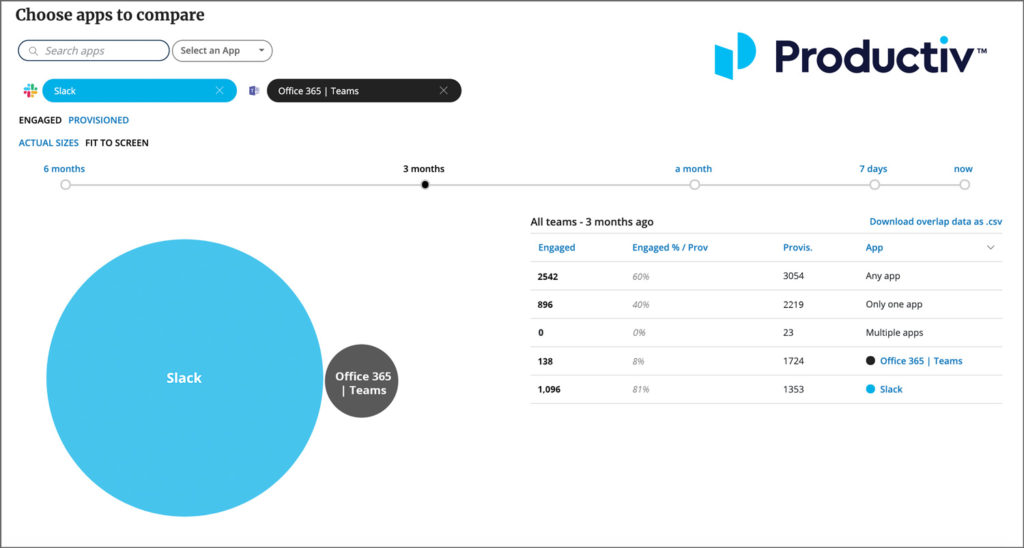Open the Select an App dropdown
The height and width of the screenshot is (548, 1024).
222,51
